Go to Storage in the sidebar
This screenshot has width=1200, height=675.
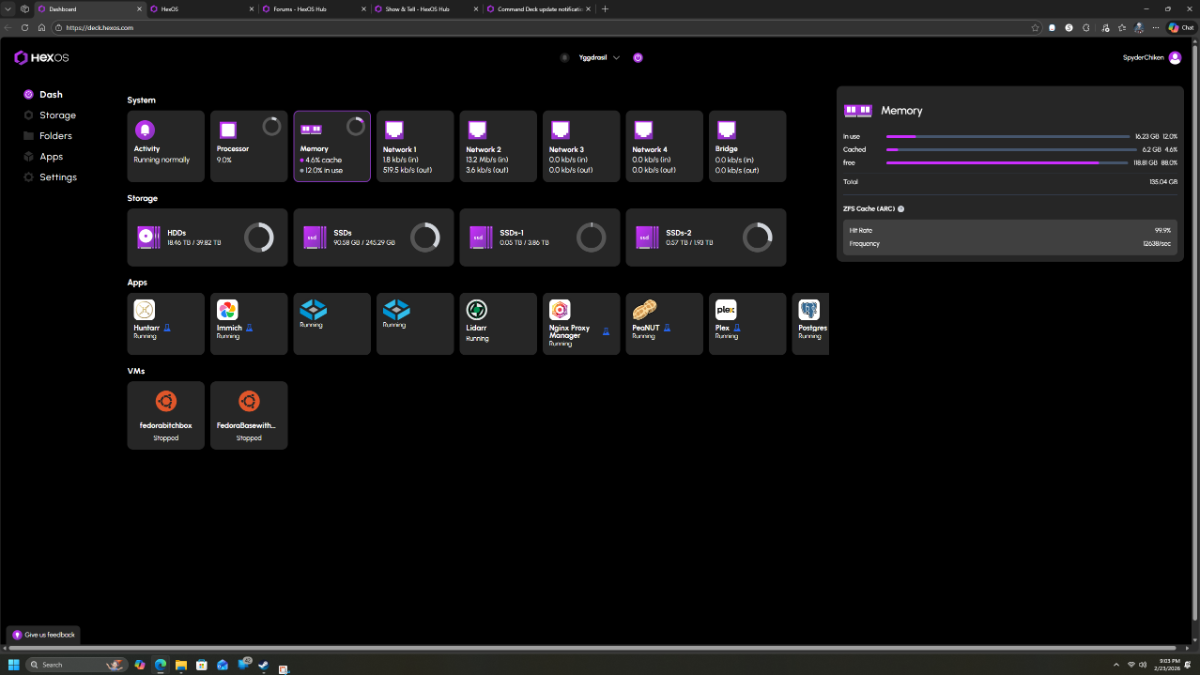(x=57, y=115)
